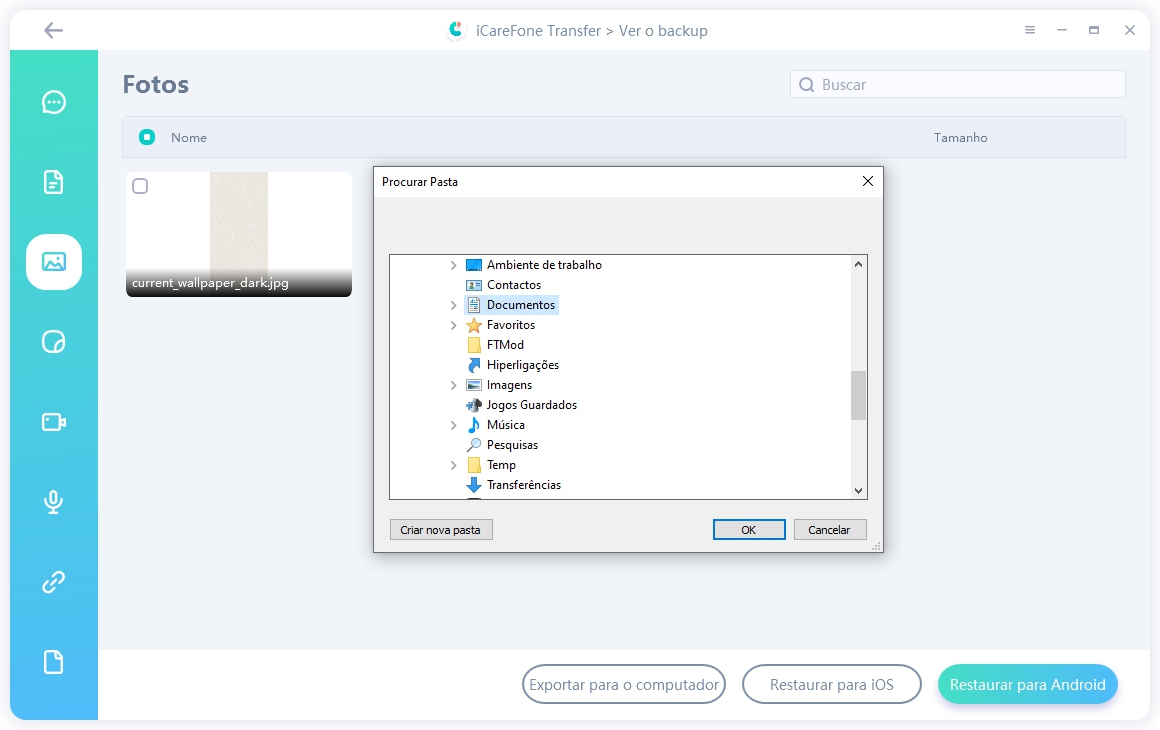Open the videos section in sidebar
This screenshot has width=1160, height=730.
[x=54, y=422]
